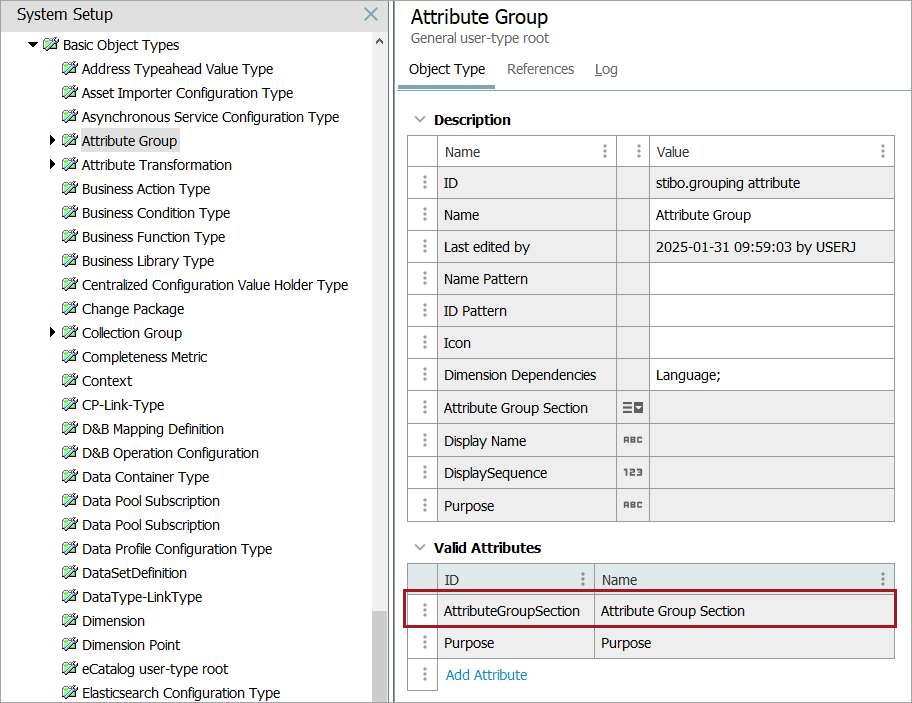The width and height of the screenshot is (912, 703).
Task: Click the DataSetDefinition icon
Action: pyautogui.click(x=70, y=572)
